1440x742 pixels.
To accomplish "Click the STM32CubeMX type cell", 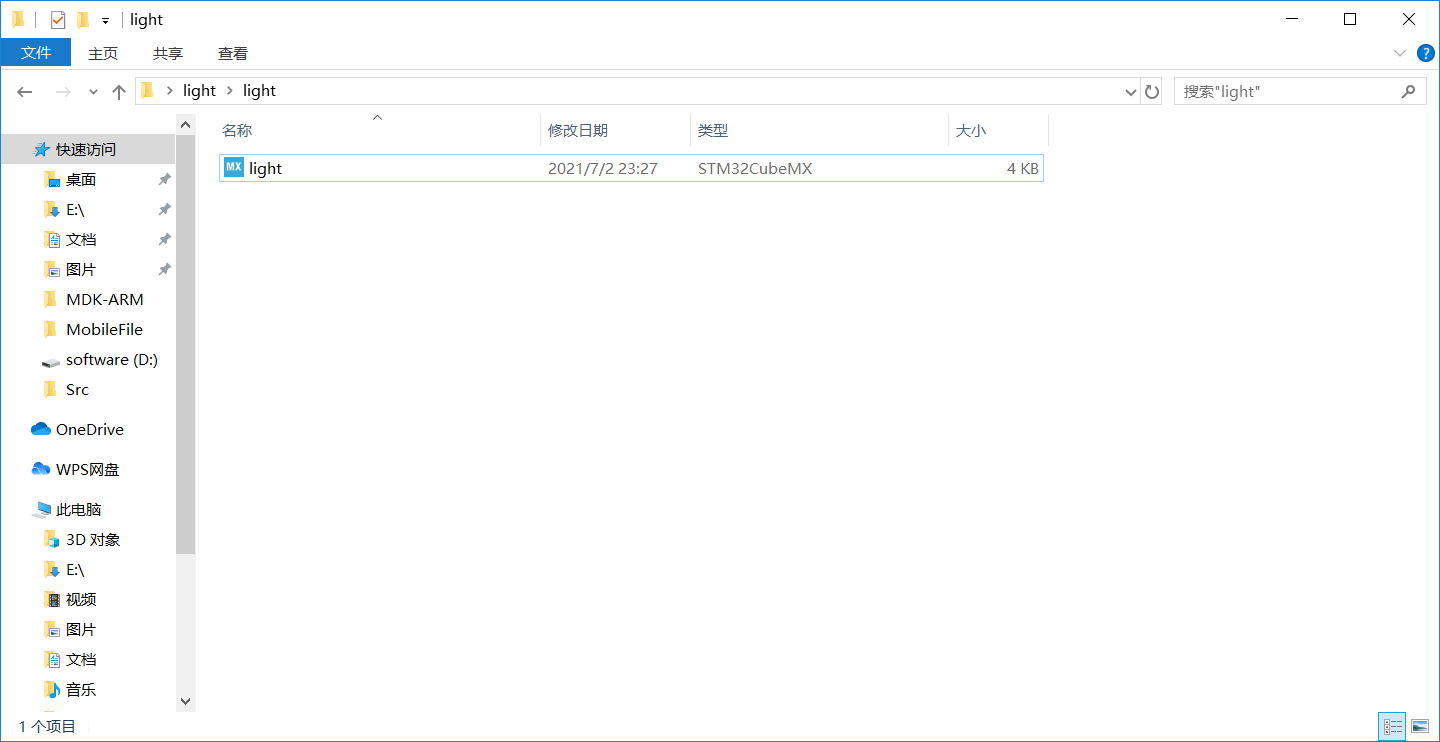I will [x=755, y=169].
